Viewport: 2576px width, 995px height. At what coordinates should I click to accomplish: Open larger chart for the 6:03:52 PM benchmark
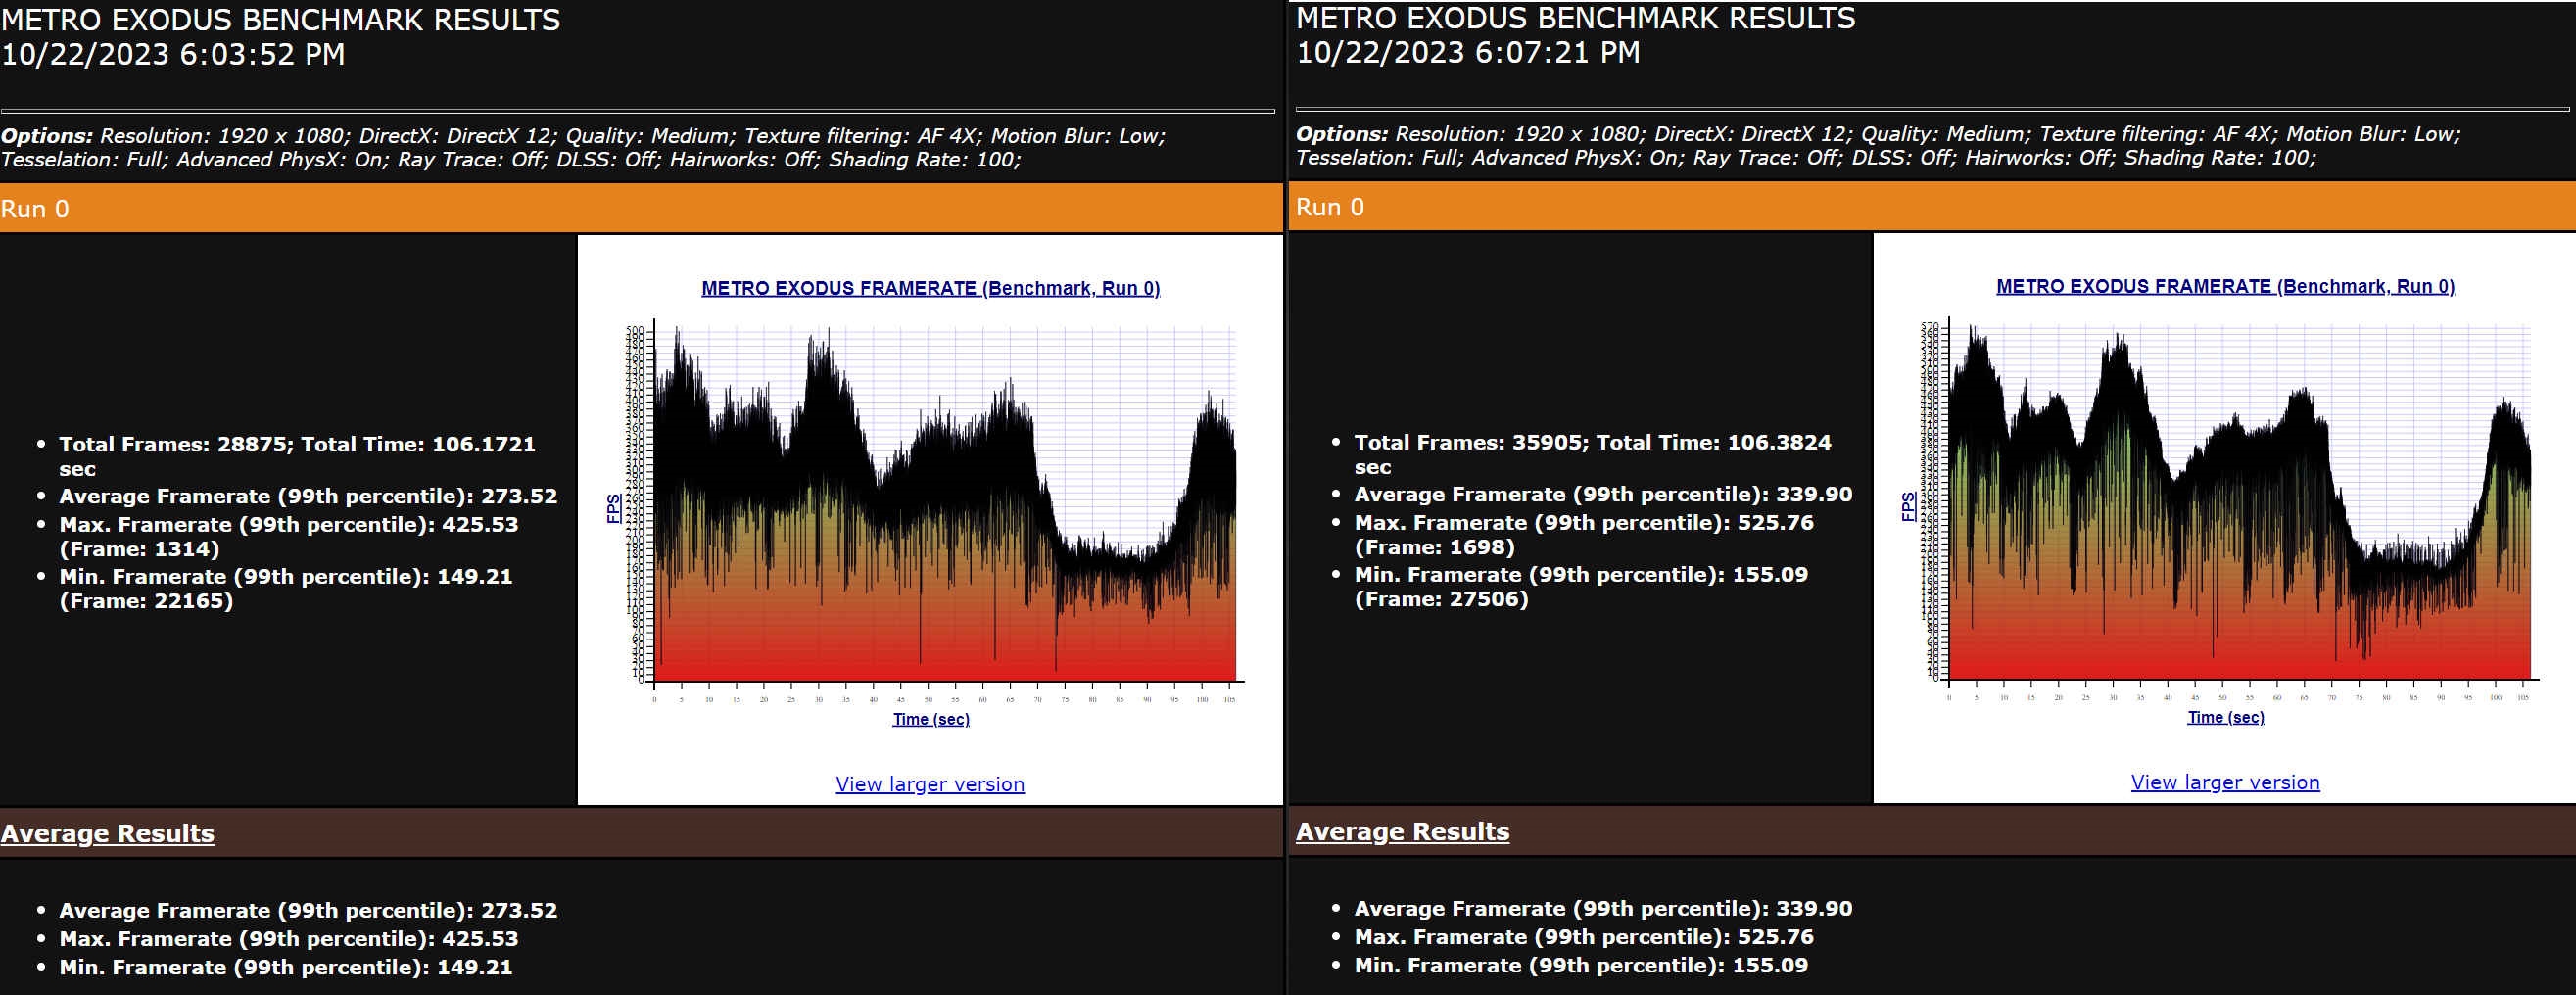tap(929, 784)
